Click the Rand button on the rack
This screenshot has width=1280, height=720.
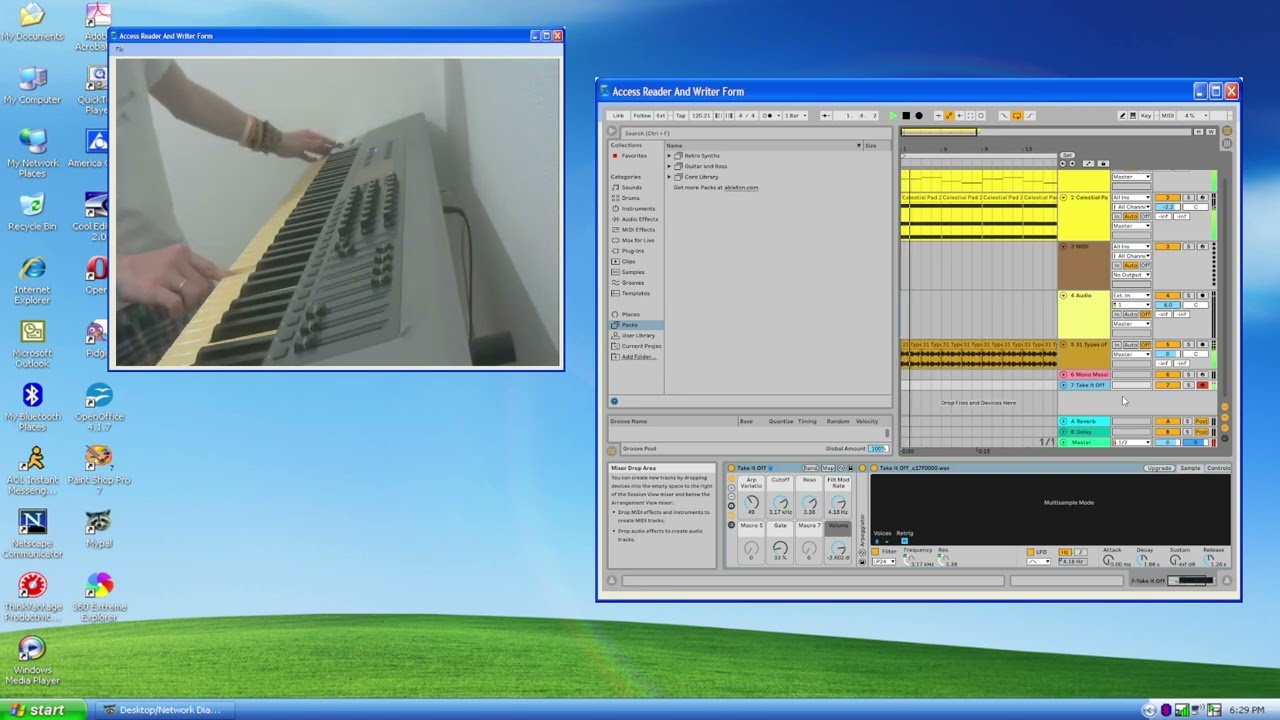click(x=811, y=468)
